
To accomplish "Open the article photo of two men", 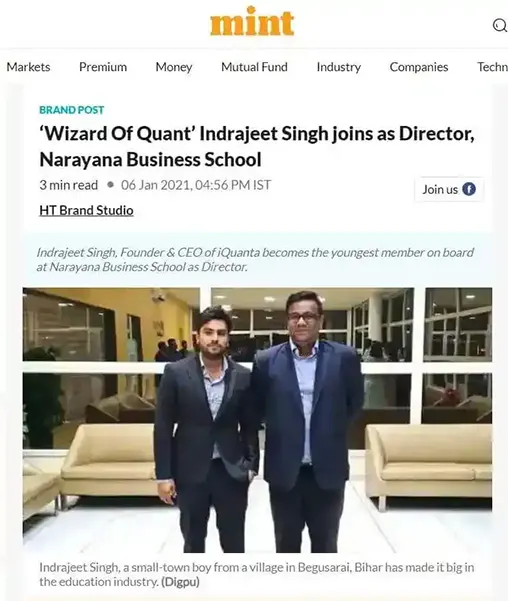I will coord(257,420).
